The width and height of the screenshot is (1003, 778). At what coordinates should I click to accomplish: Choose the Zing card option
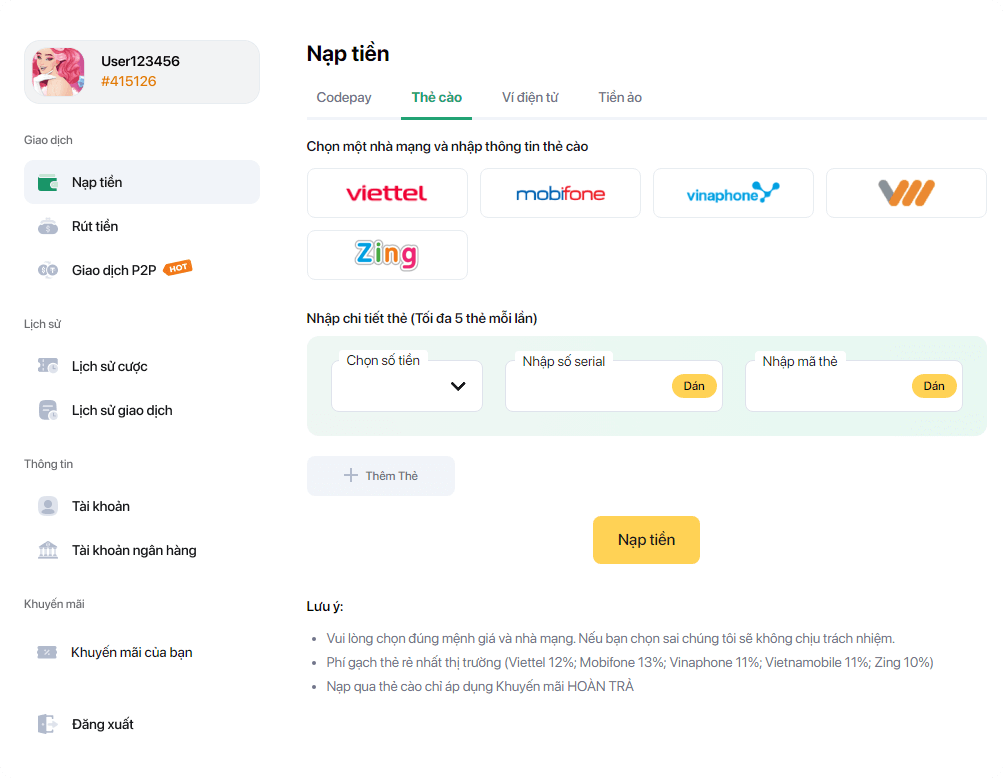(x=387, y=255)
